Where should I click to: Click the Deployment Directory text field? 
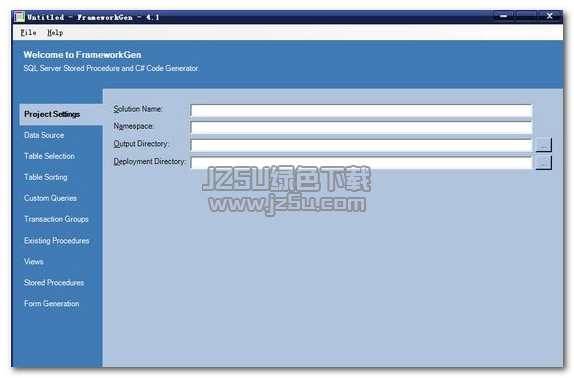361,162
